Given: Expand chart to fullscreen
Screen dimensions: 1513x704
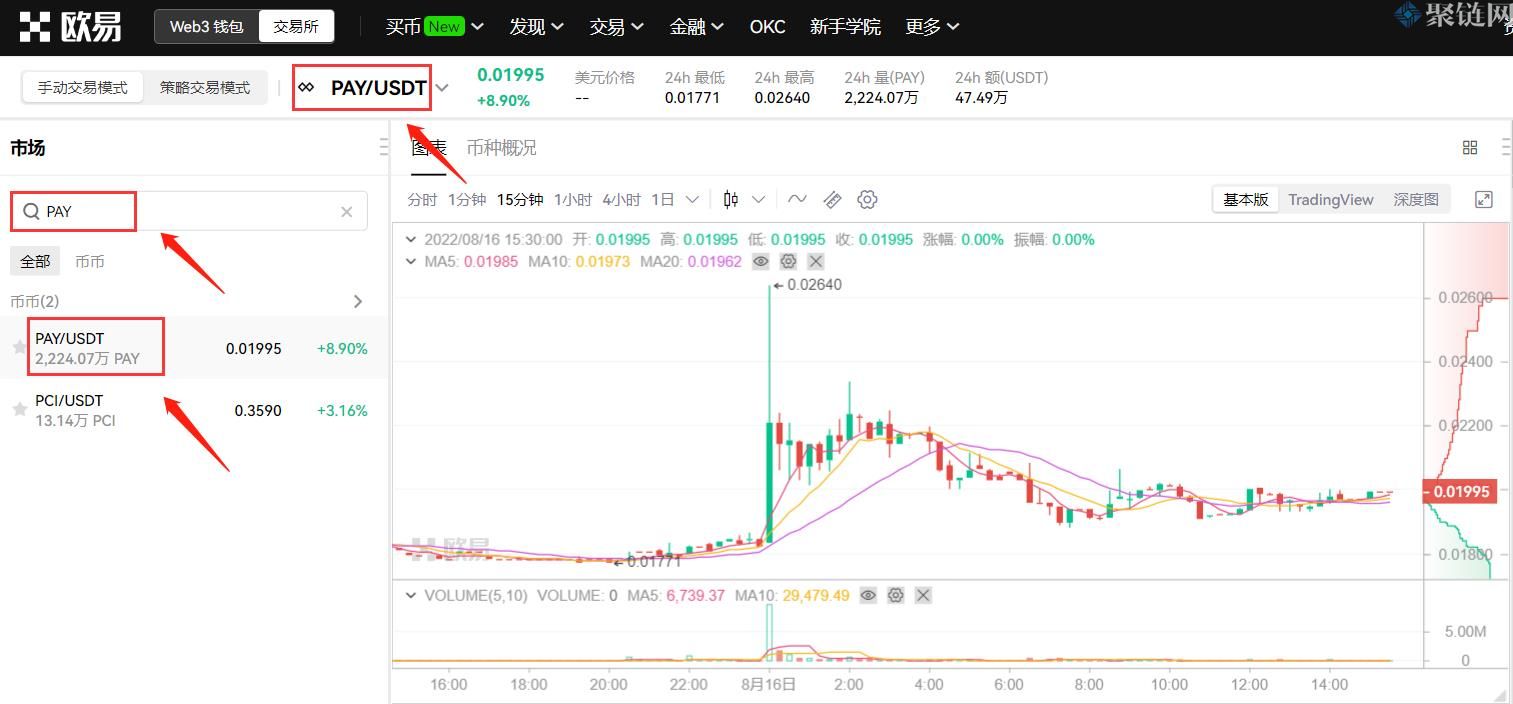Looking at the screenshot, I should click(x=1484, y=199).
